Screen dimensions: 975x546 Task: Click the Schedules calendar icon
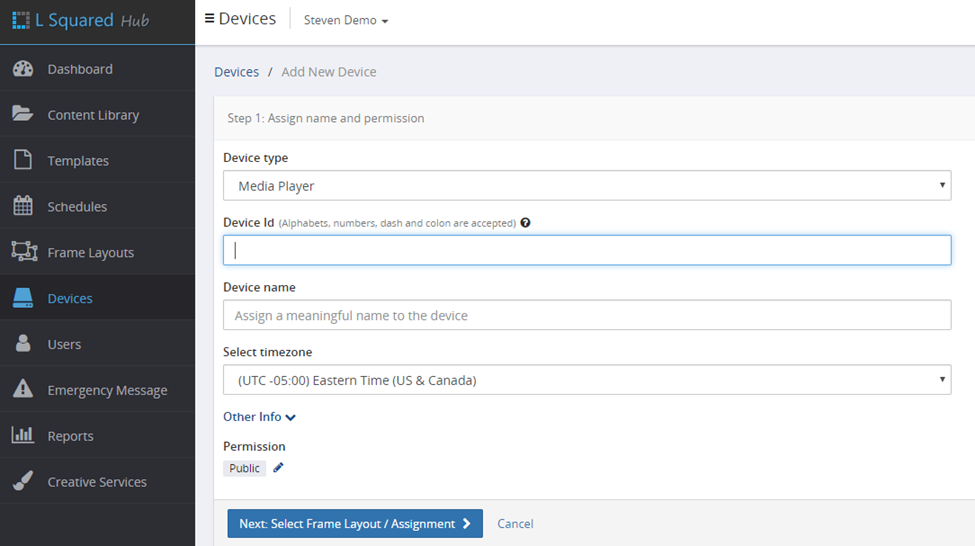tap(22, 206)
